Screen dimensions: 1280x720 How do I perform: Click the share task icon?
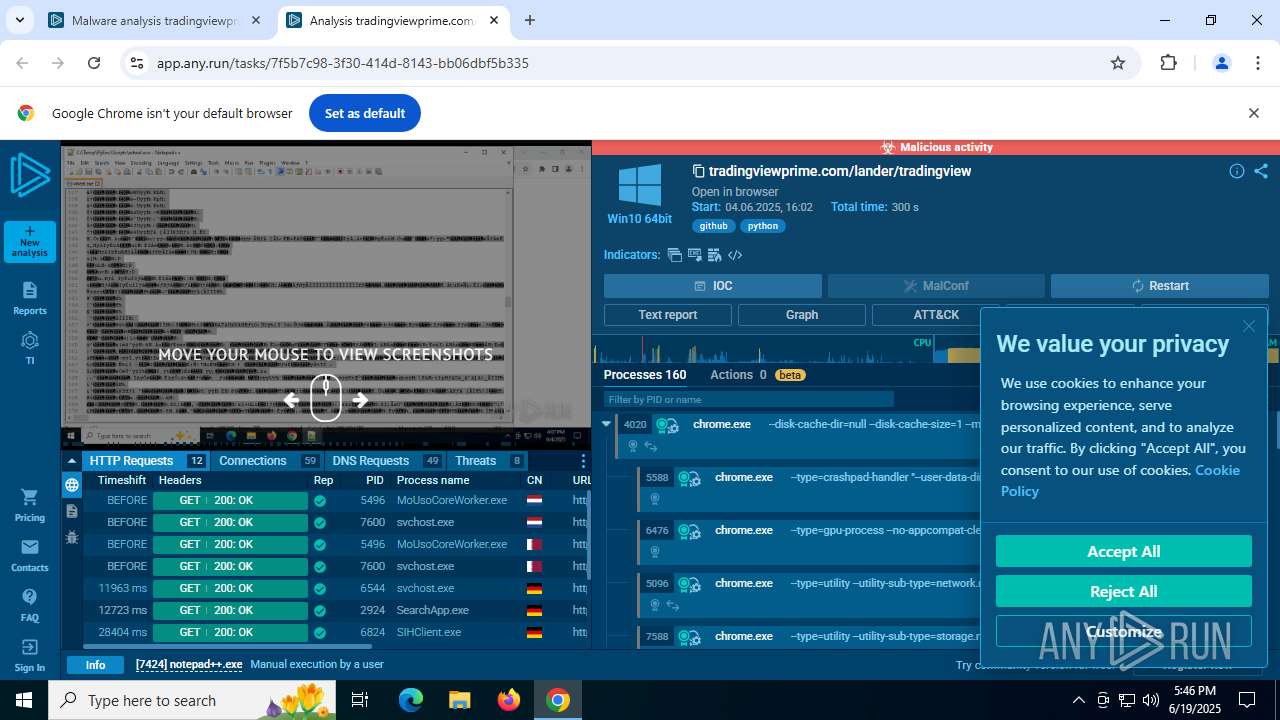click(x=1261, y=171)
